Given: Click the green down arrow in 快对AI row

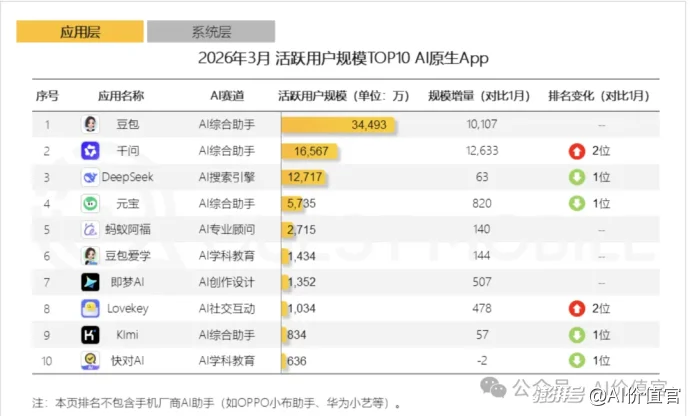Looking at the screenshot, I should tap(577, 361).
